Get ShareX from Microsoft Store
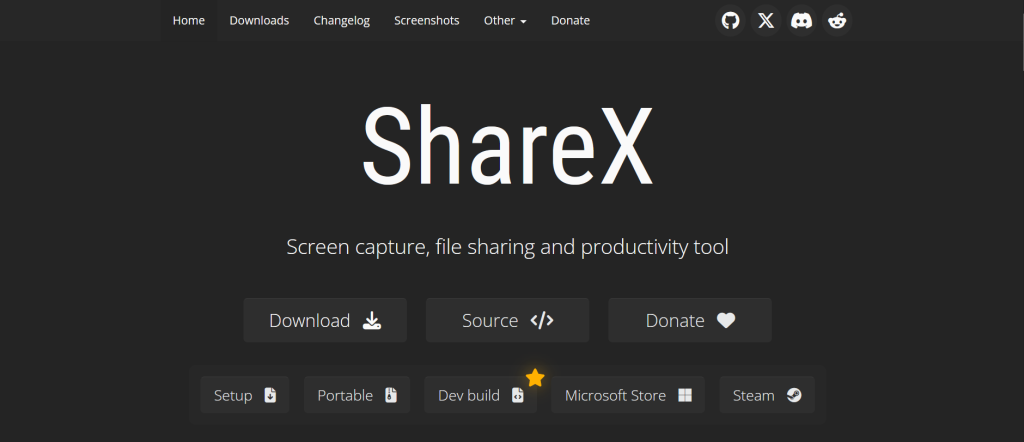1024x442 pixels. 628,395
